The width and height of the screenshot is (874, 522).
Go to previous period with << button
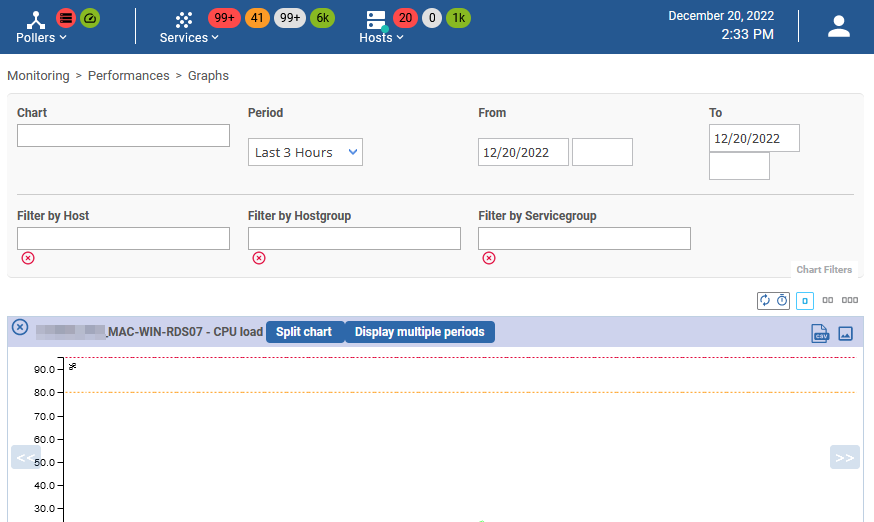(x=26, y=457)
